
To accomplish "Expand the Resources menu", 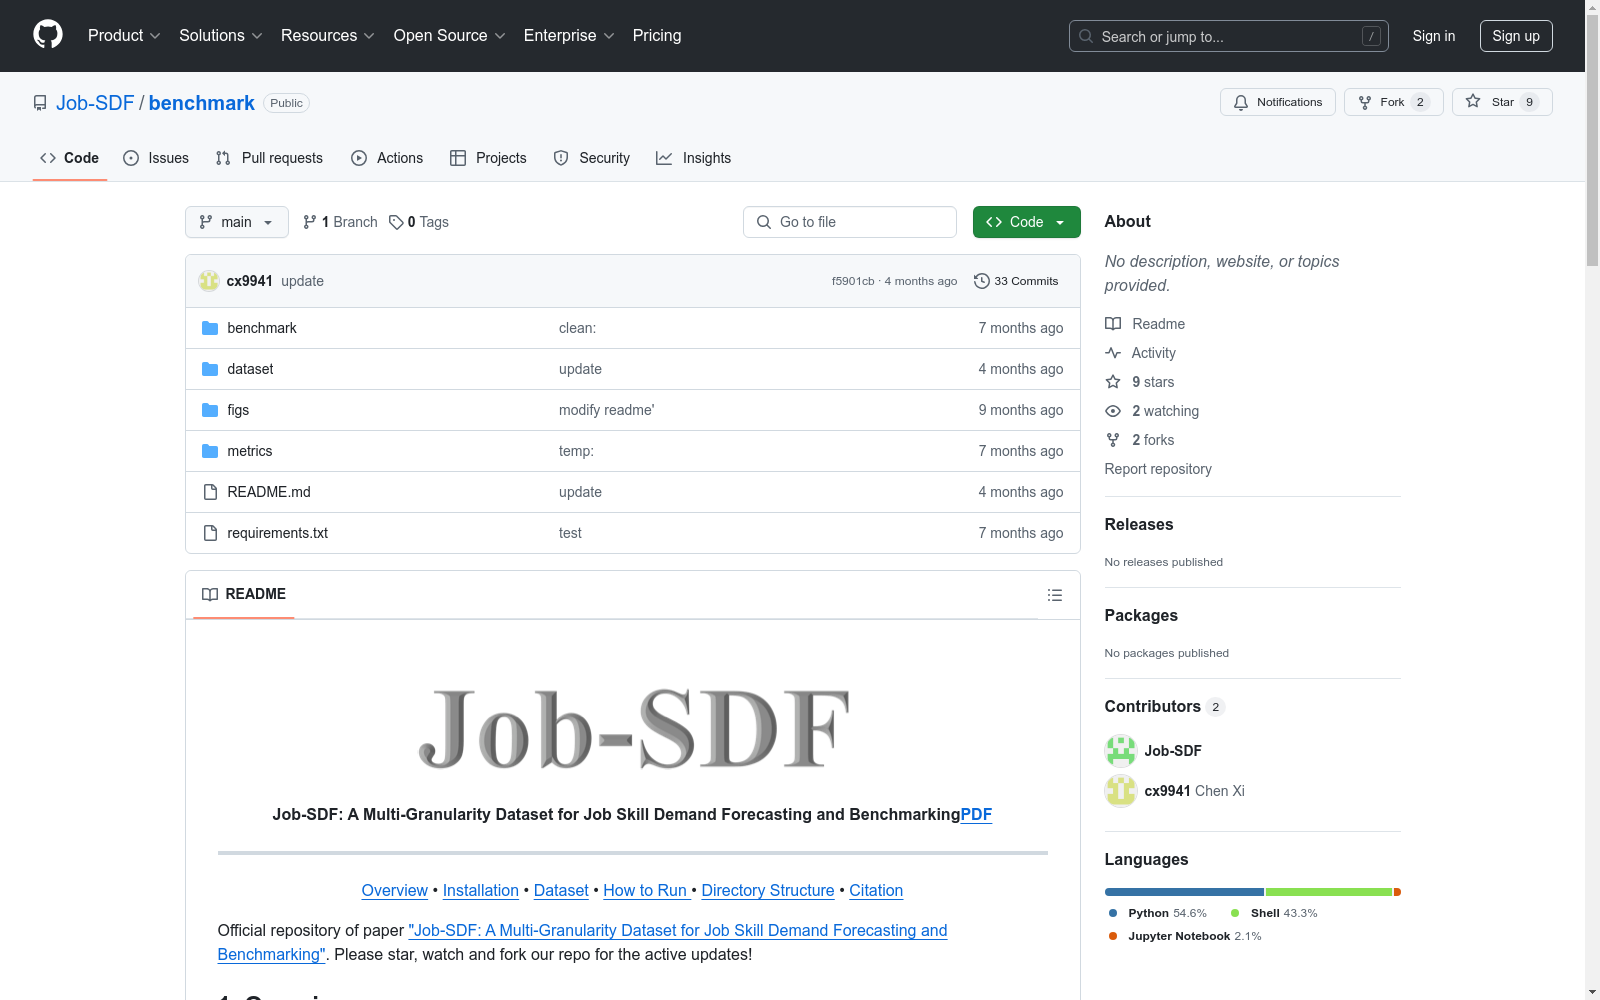I will (328, 35).
